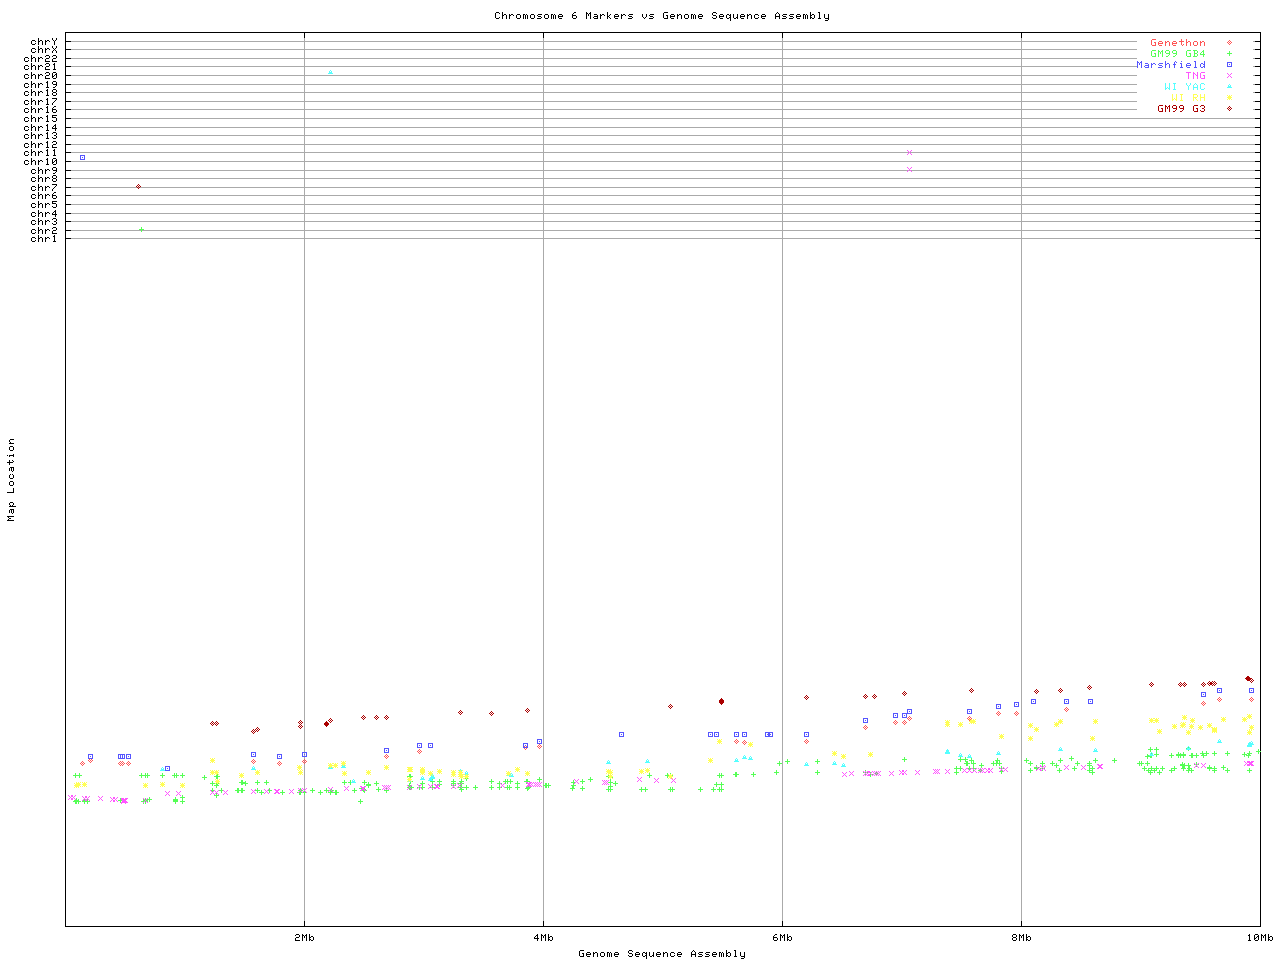1280x960 pixels.
Task: Click the blue square outlier near chr10
Action: [82, 157]
